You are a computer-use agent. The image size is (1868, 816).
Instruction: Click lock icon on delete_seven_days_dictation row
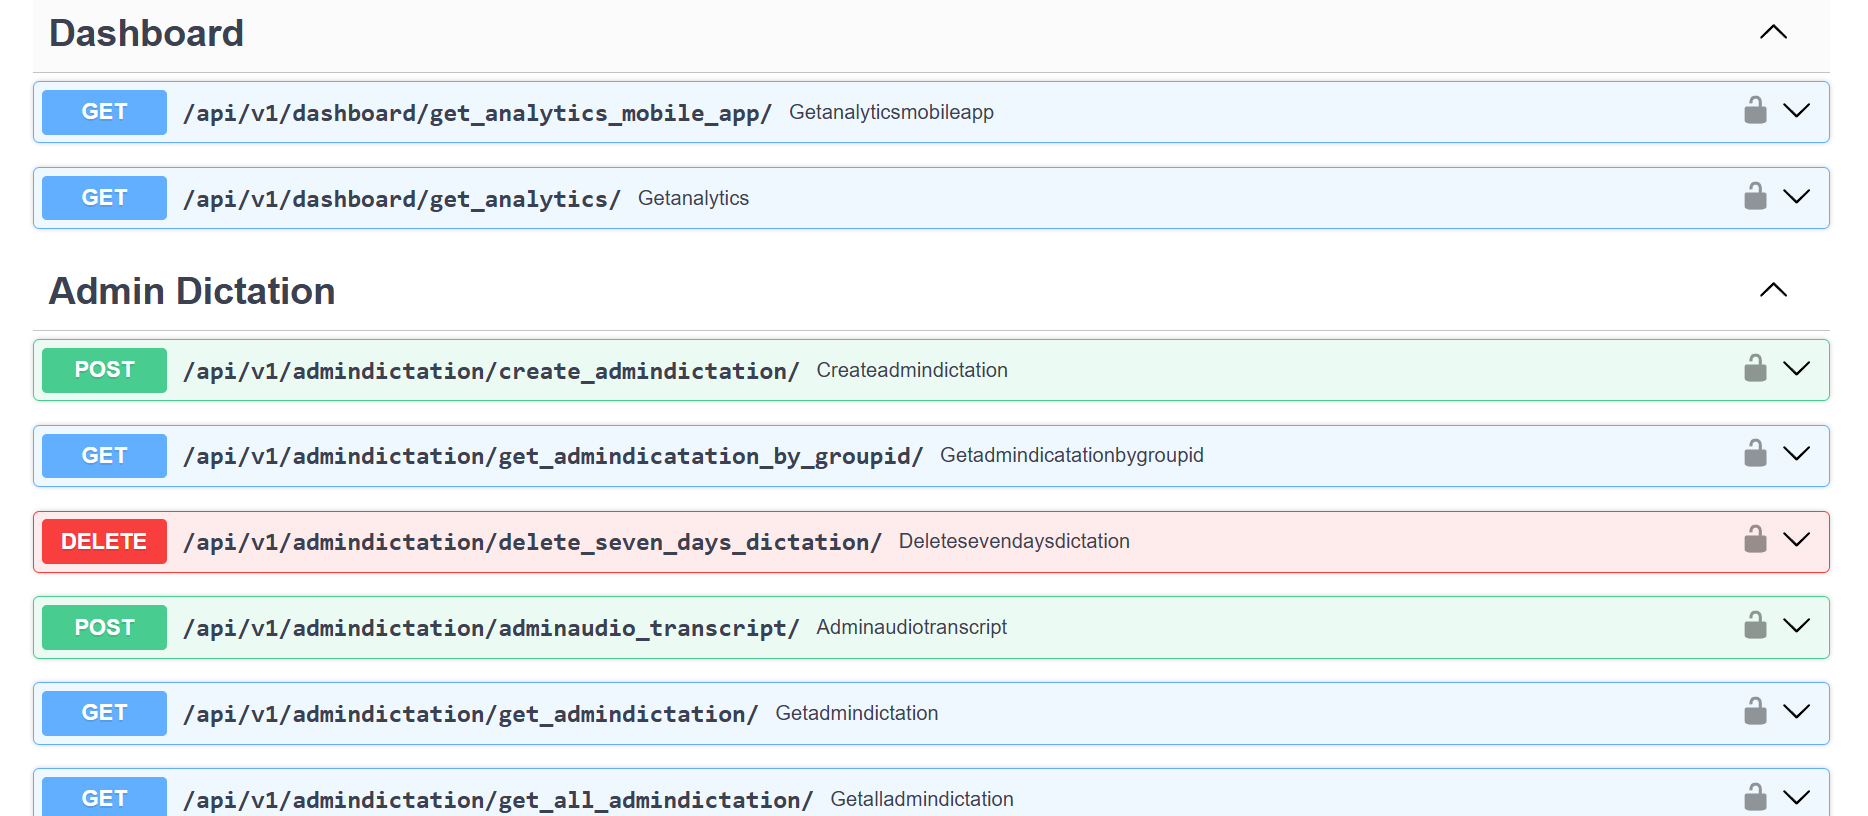pos(1755,540)
